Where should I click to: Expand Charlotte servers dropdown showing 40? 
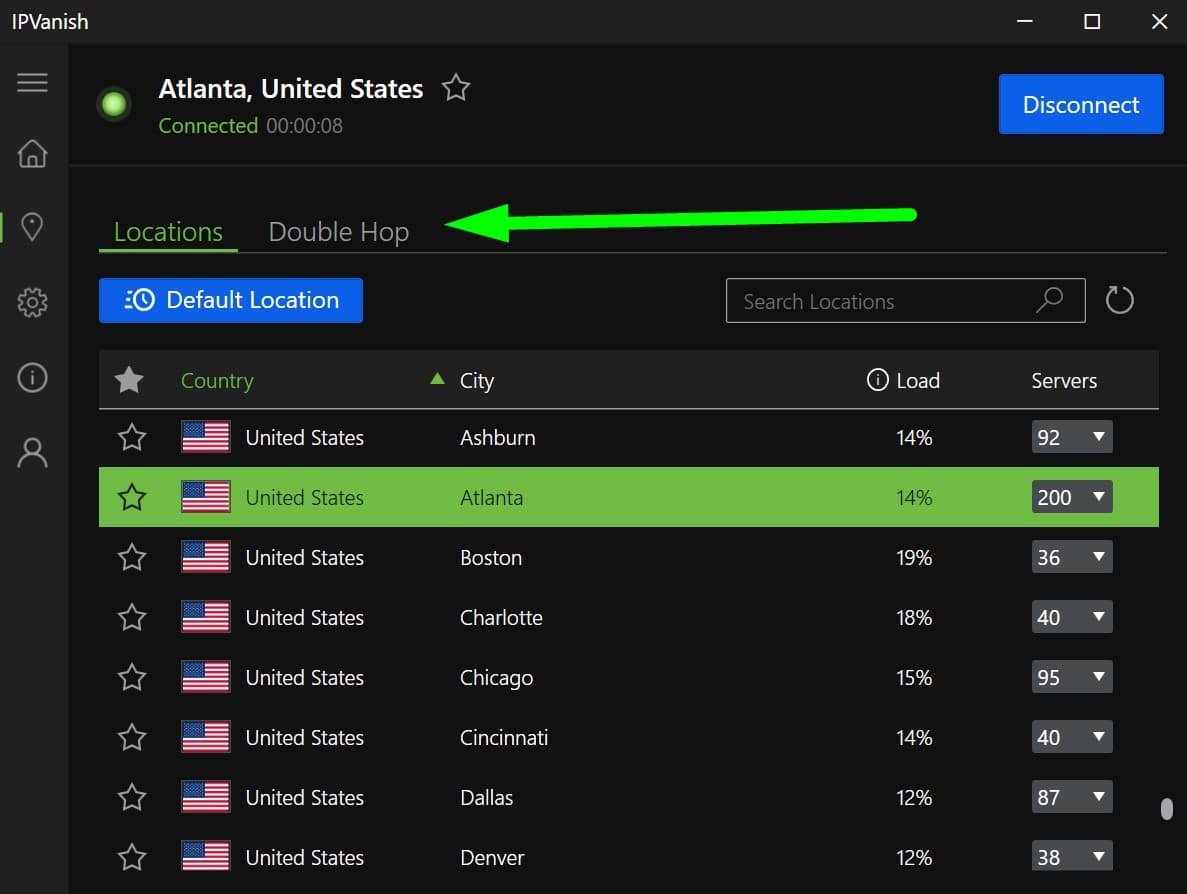tap(1072, 617)
